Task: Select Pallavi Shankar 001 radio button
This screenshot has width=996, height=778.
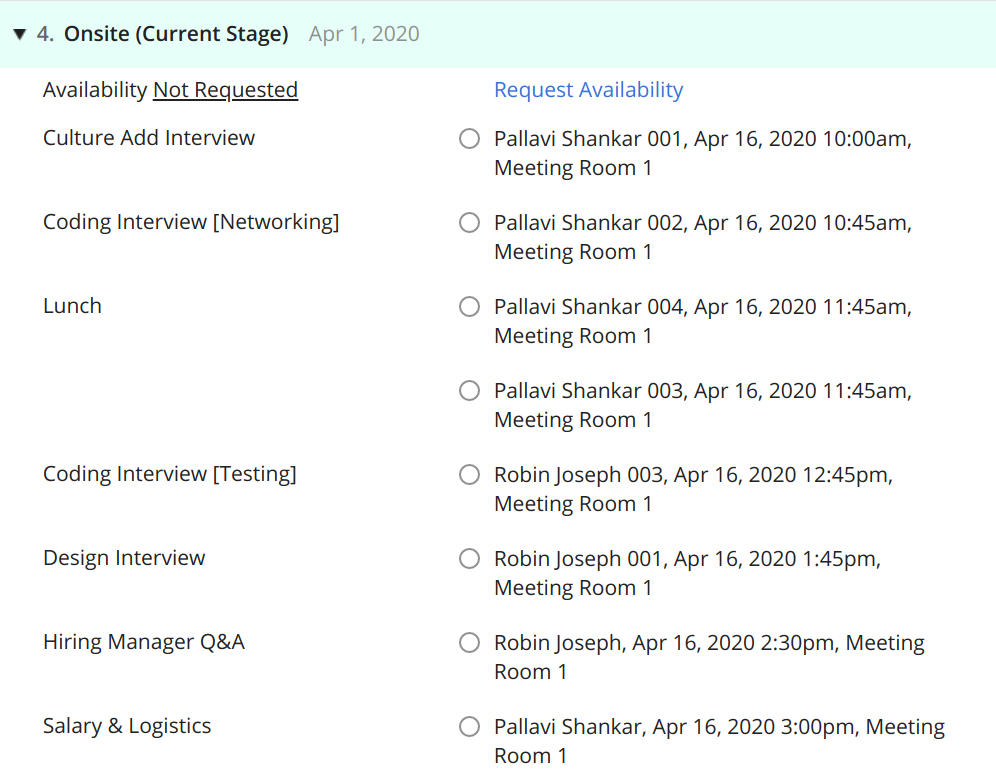Action: coord(469,138)
